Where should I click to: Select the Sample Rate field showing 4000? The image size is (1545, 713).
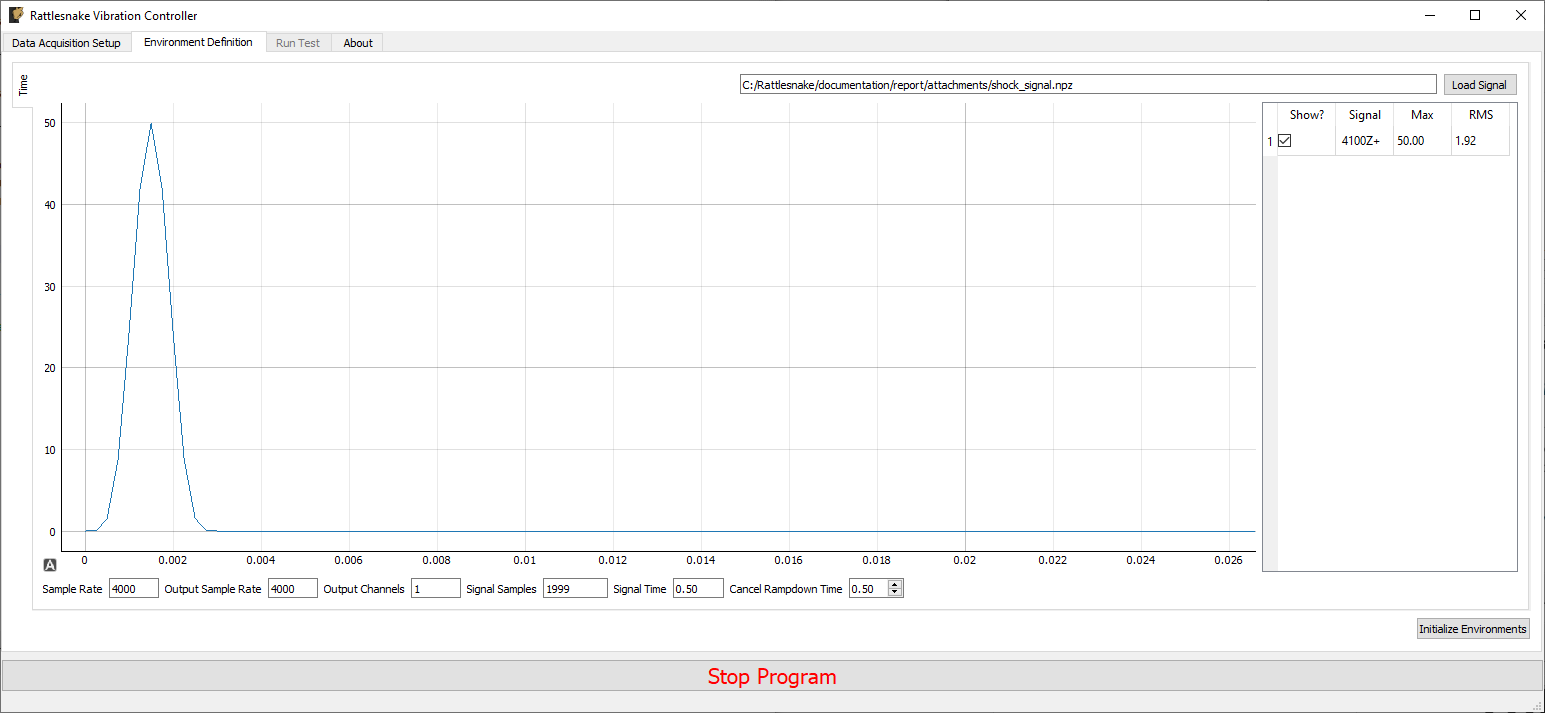tap(133, 588)
